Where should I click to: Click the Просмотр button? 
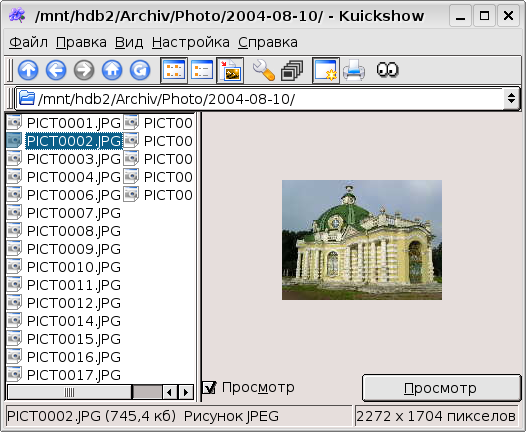441,388
